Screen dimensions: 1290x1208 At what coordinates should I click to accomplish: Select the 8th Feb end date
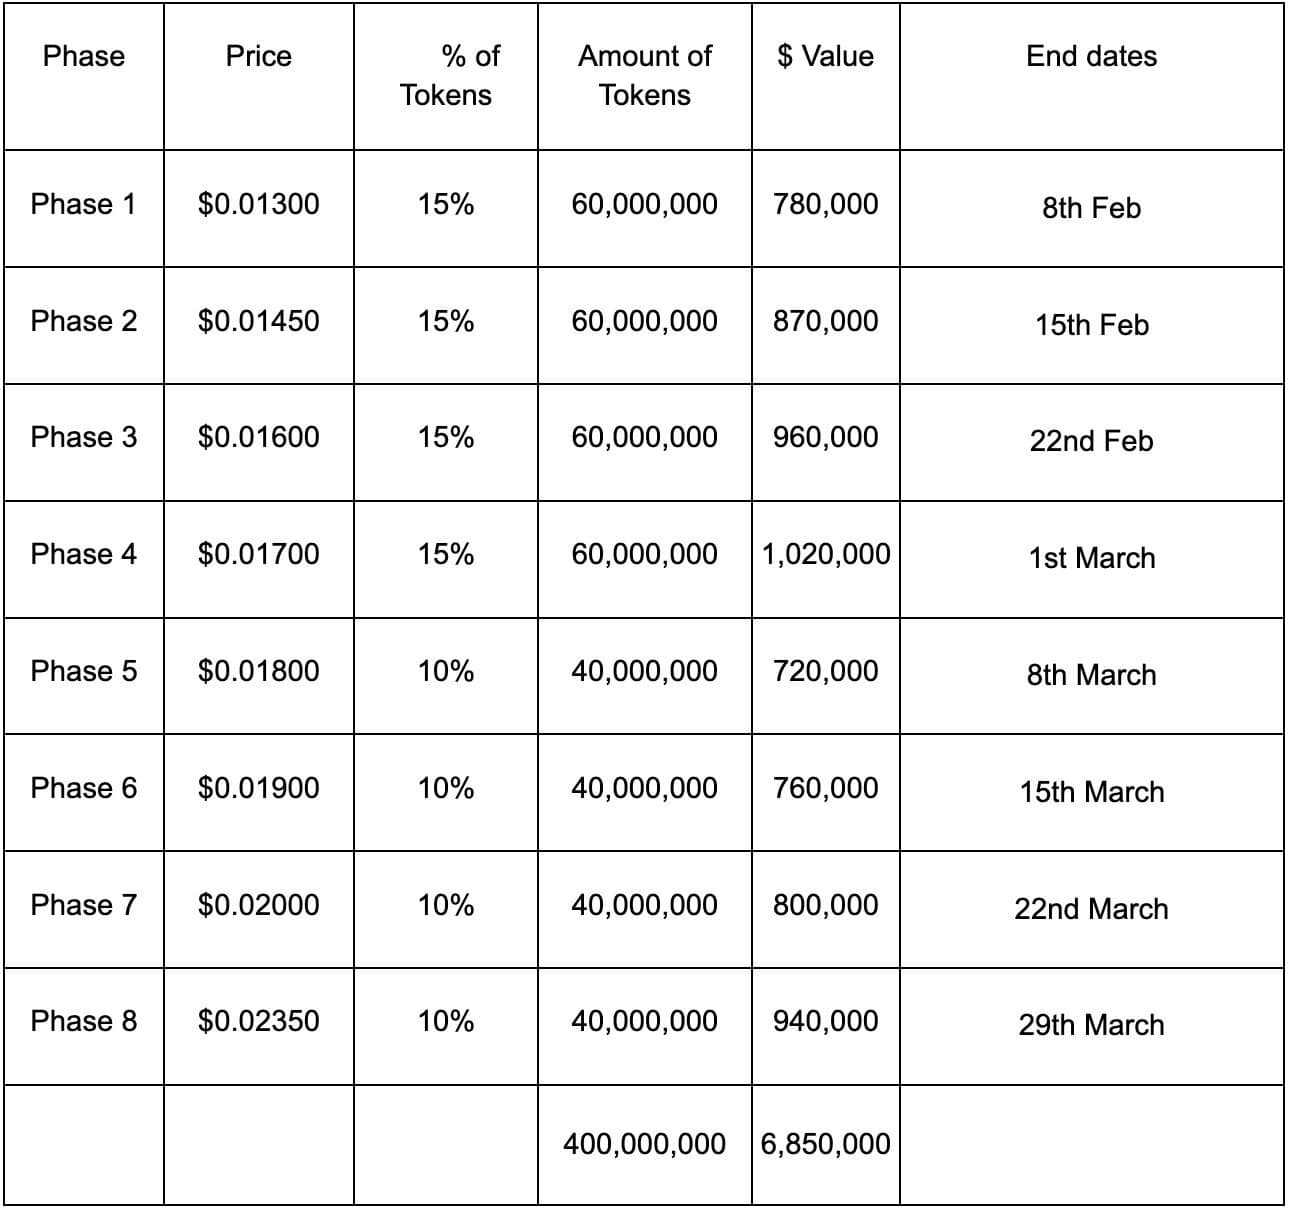click(x=1091, y=208)
